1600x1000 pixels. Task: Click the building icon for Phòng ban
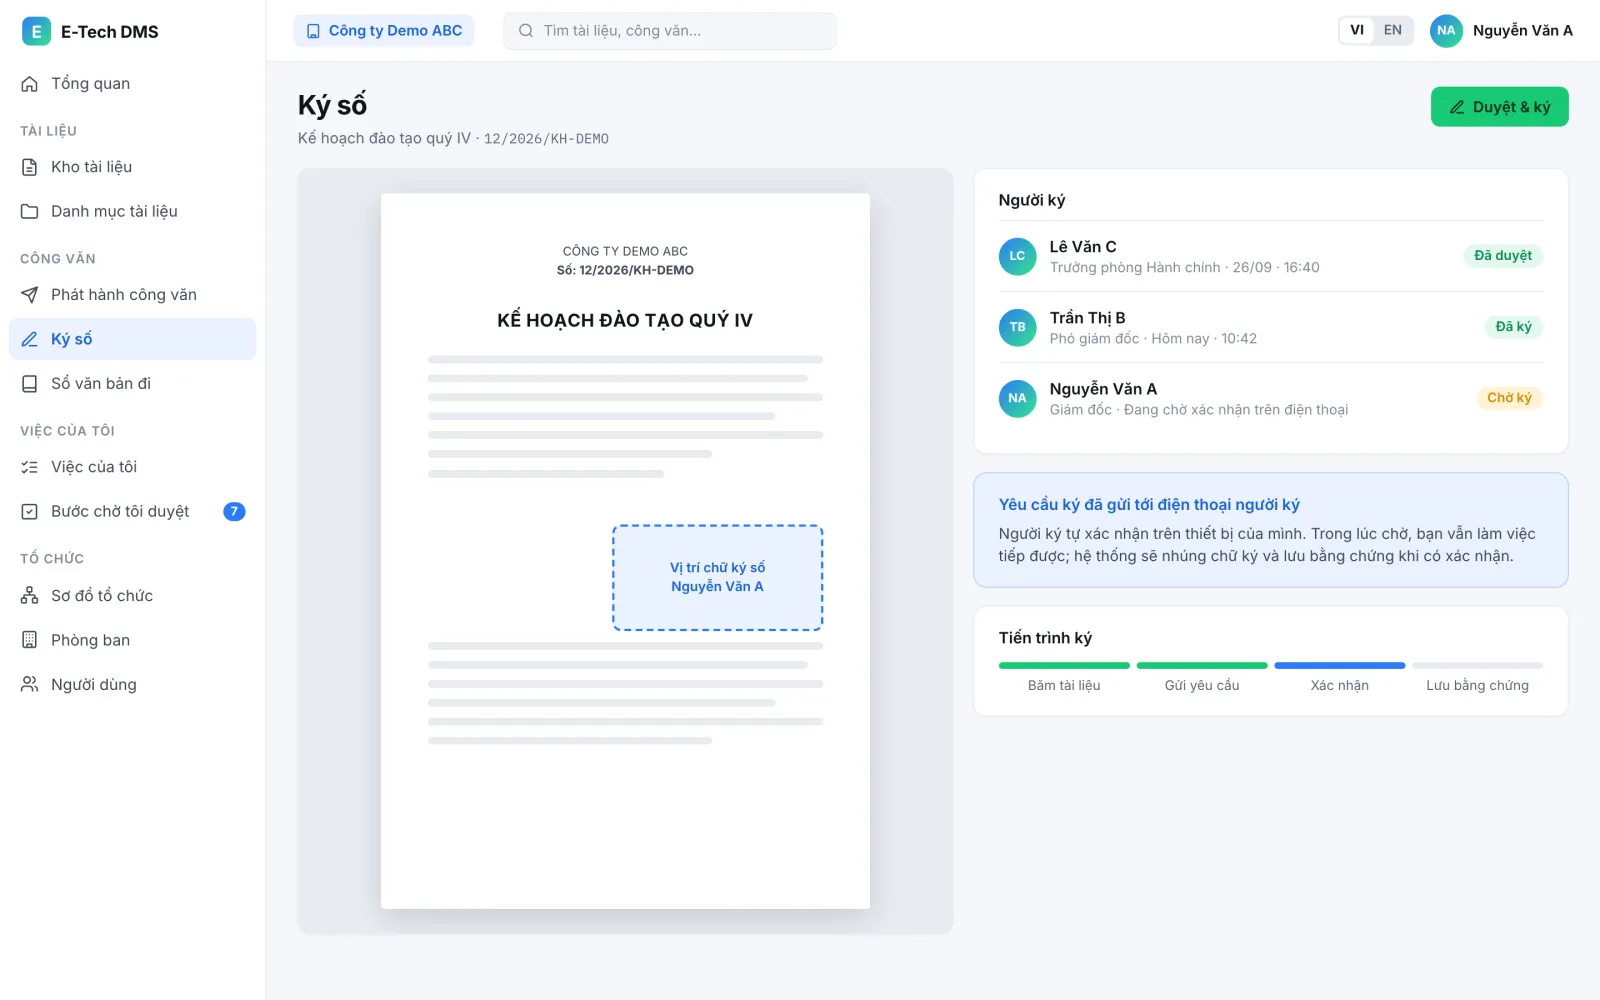[x=30, y=640]
